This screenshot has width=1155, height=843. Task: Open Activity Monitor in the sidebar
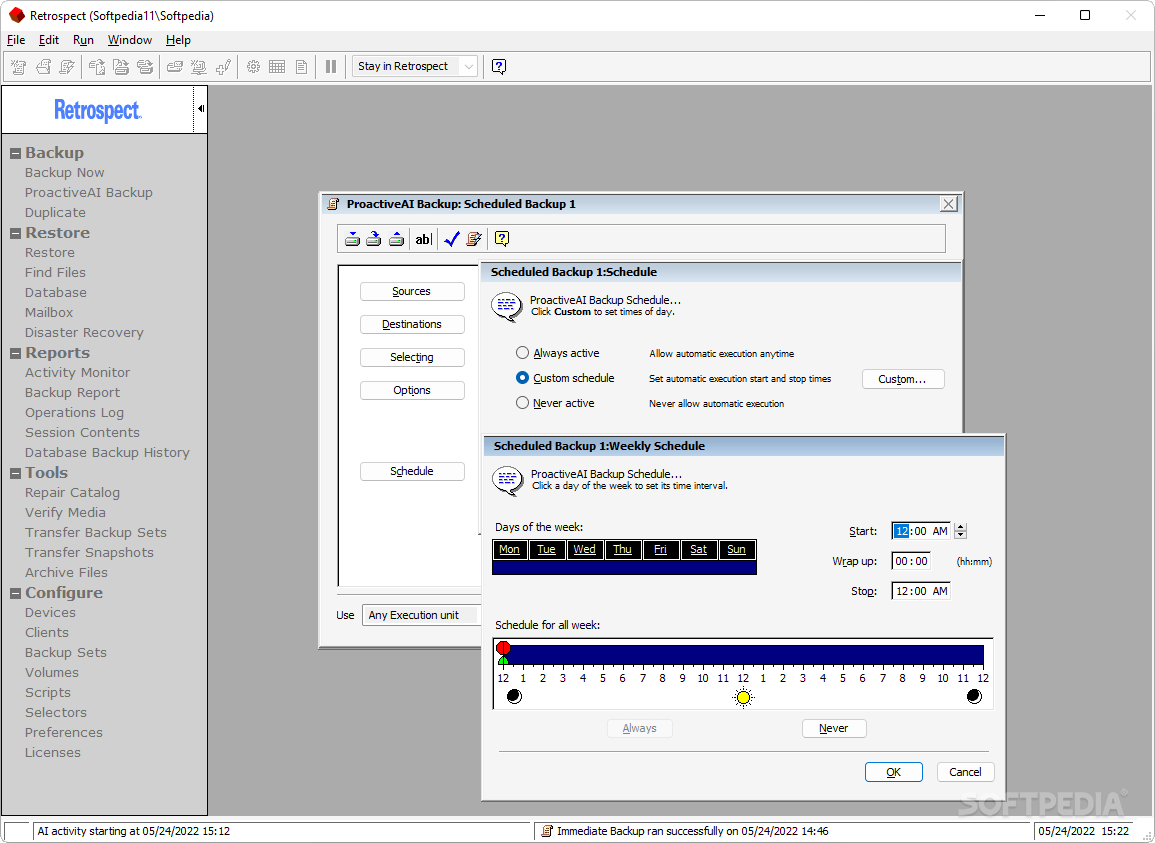[77, 373]
